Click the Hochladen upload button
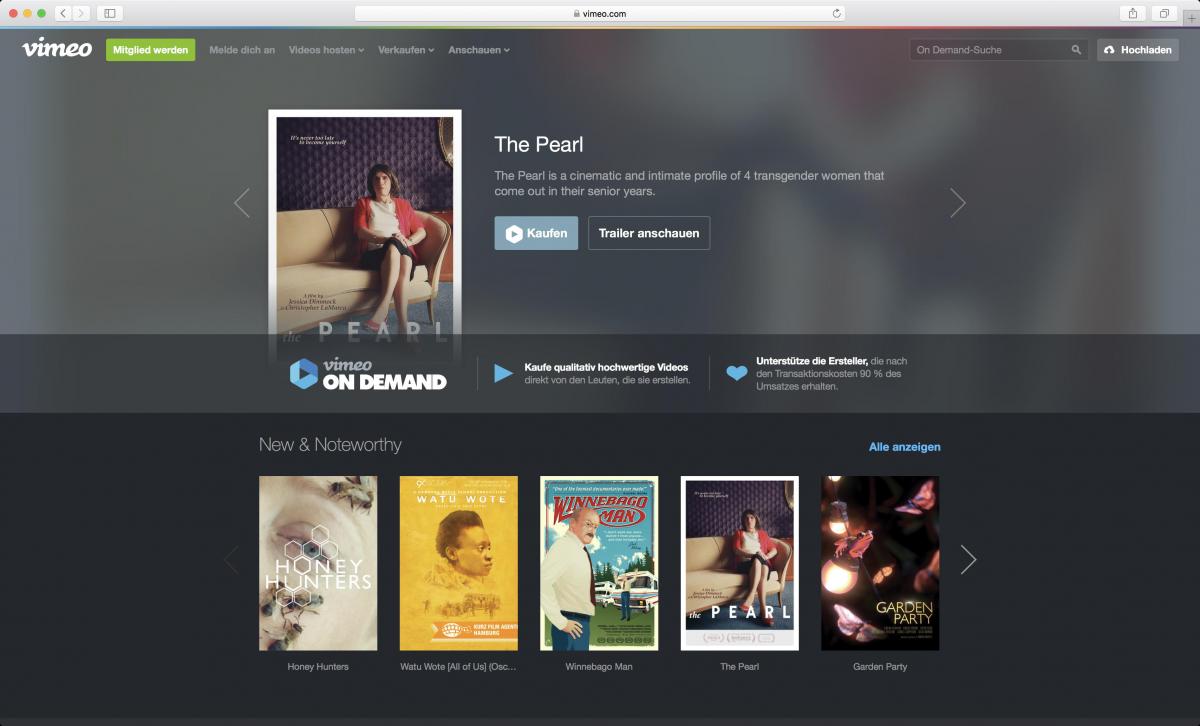 (x=1138, y=50)
